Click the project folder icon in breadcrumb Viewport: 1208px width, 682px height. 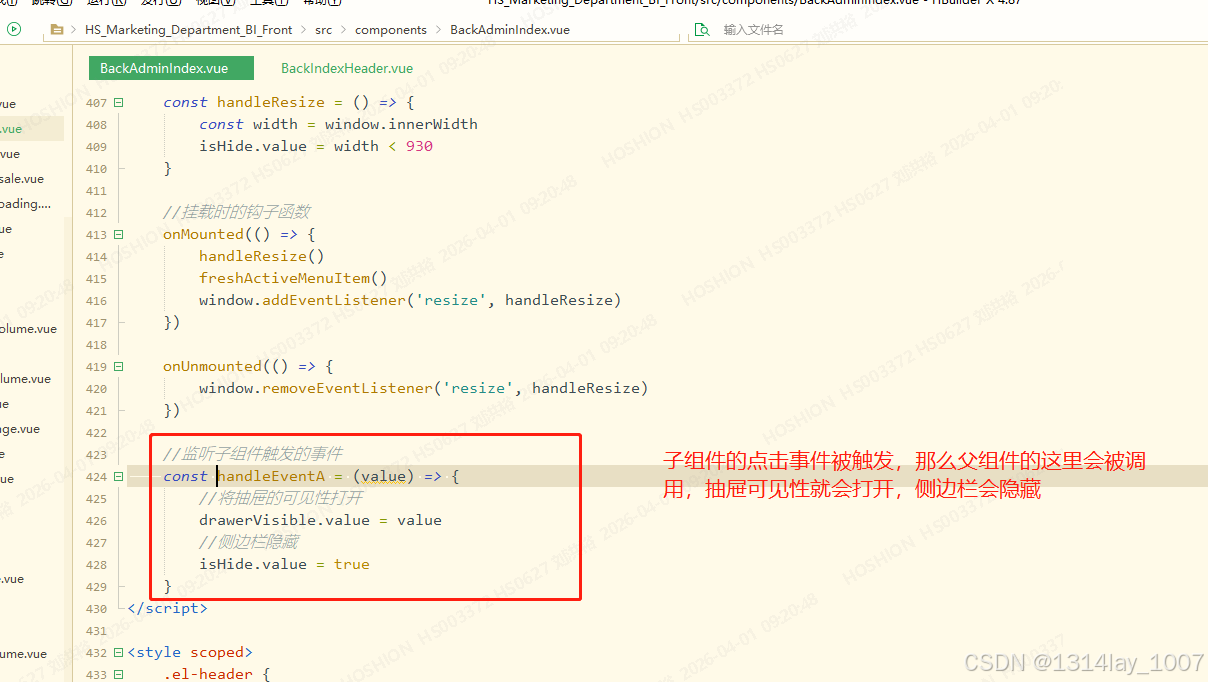(57, 30)
